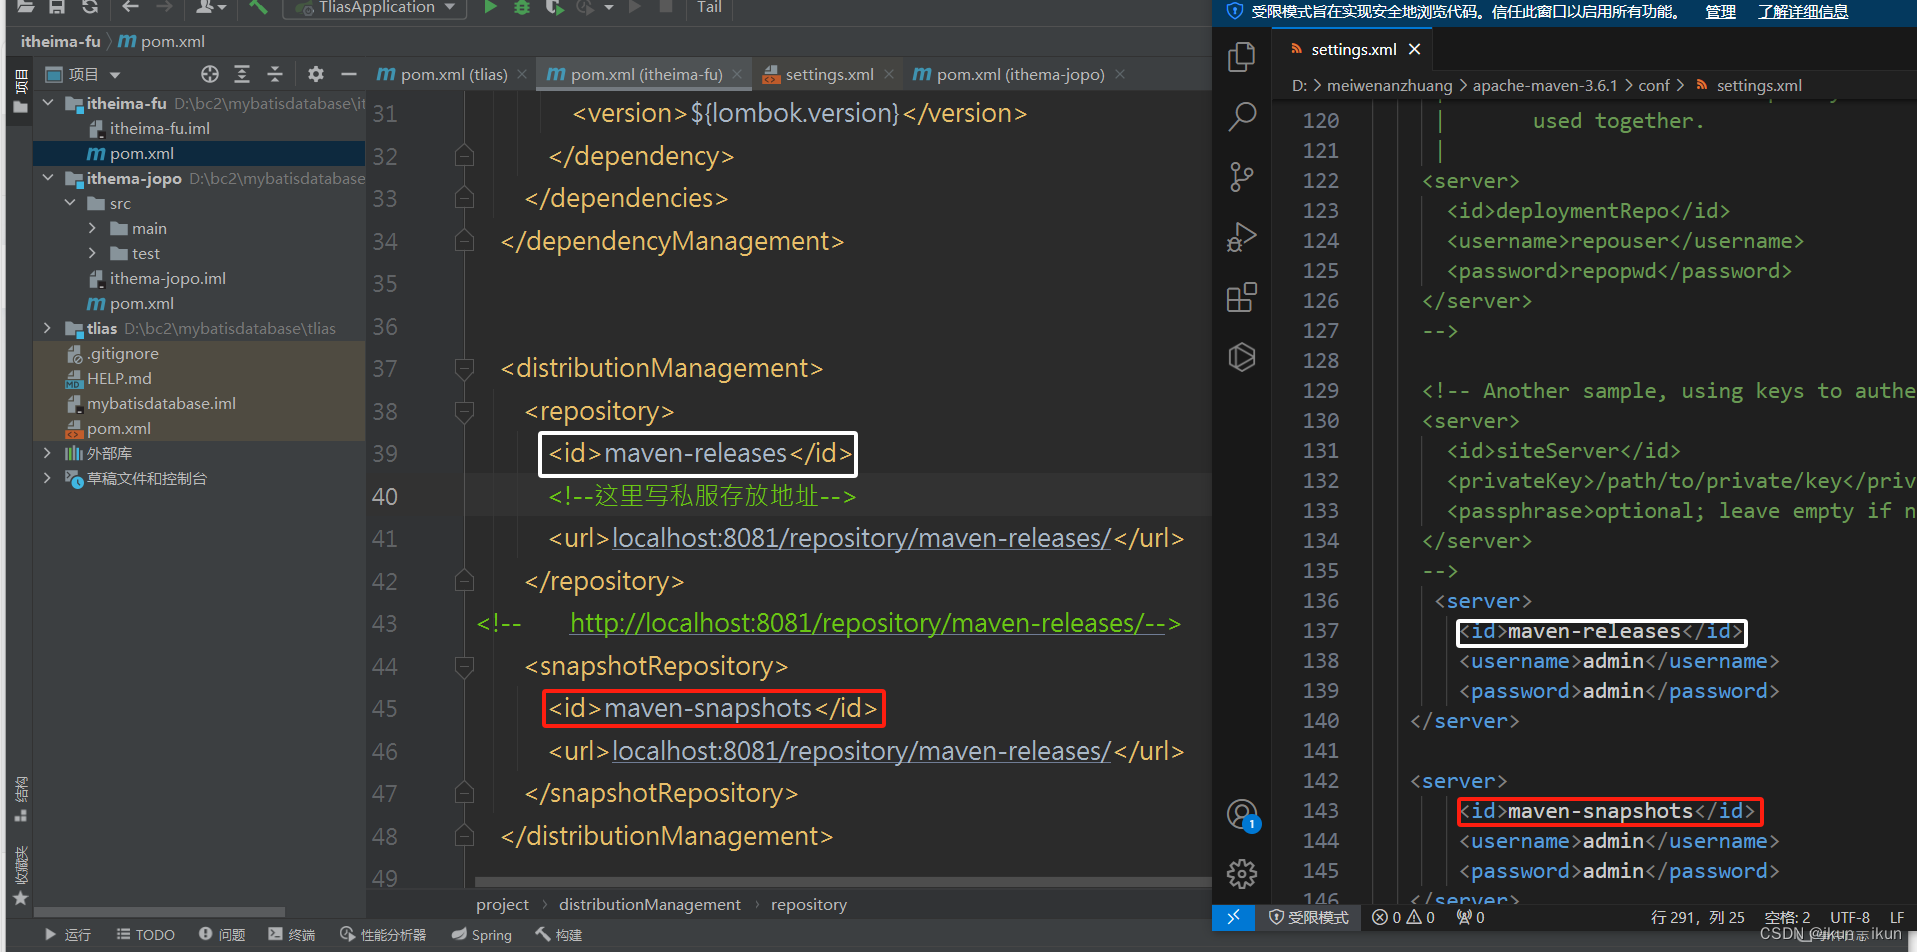Click the Expand All icon in the project panel
Image resolution: width=1917 pixels, height=952 pixels.
(242, 74)
